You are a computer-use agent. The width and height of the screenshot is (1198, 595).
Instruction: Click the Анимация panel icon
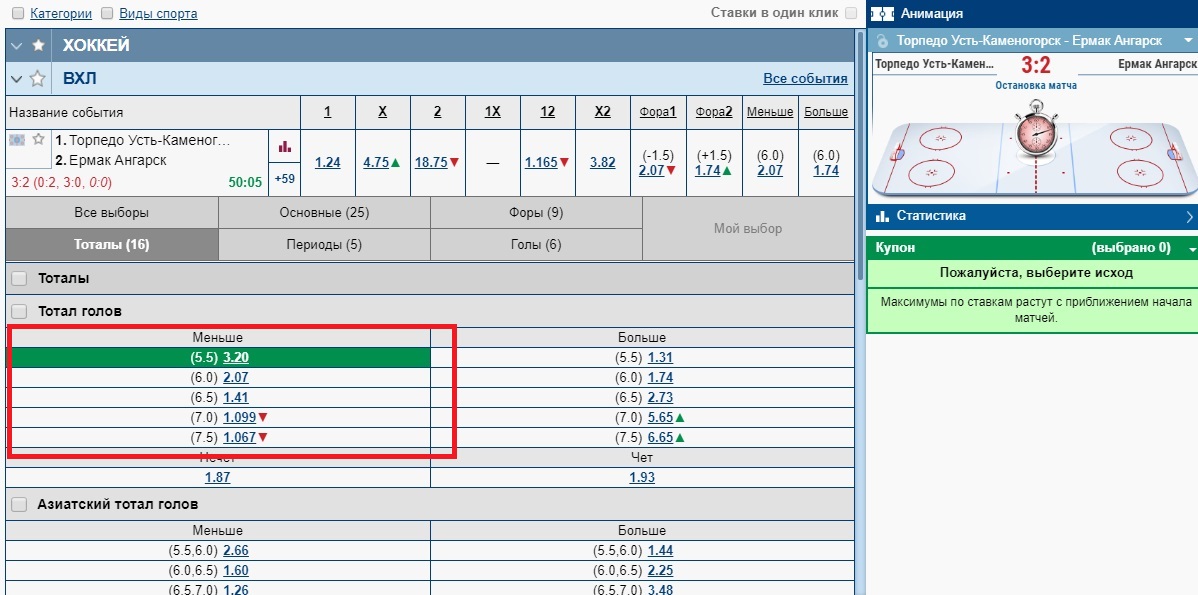click(x=882, y=14)
